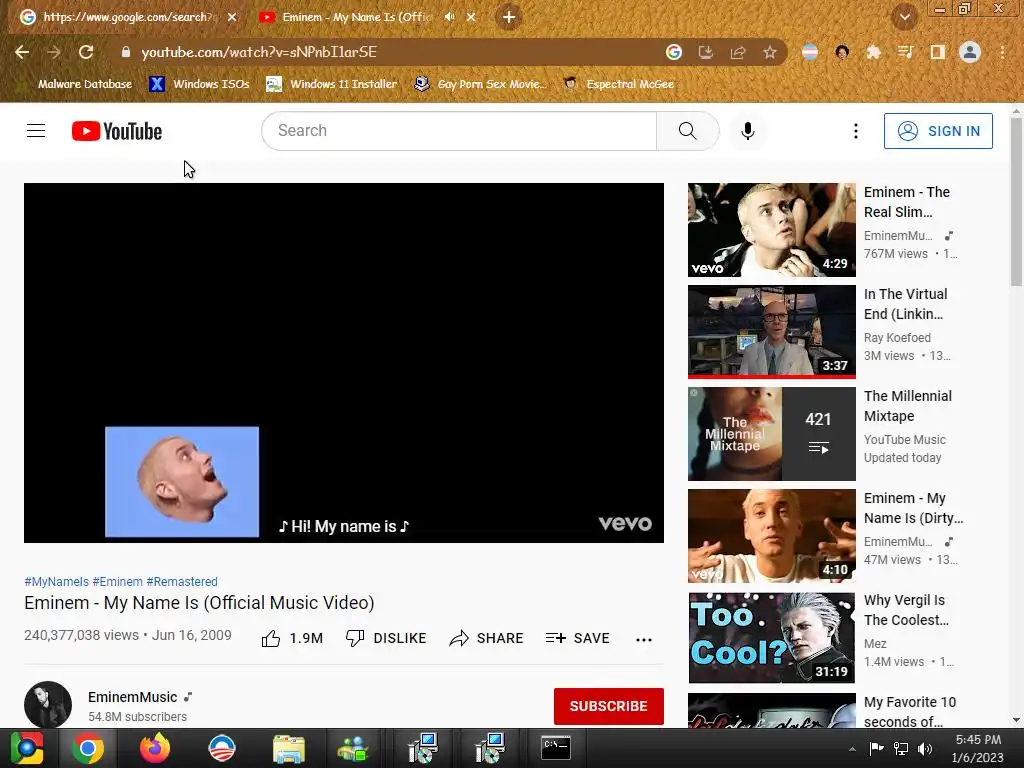Open the SHARE dialog
Screen dimensions: 1024x768
pyautogui.click(x=487, y=638)
